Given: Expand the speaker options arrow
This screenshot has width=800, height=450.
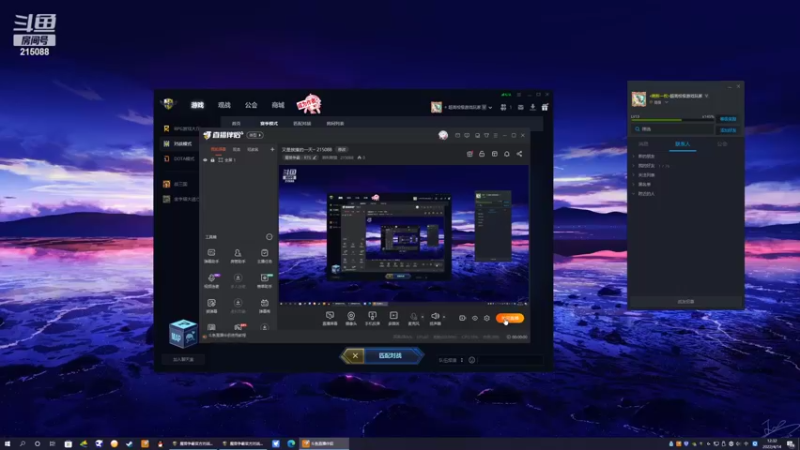Looking at the screenshot, I should pos(444,317).
